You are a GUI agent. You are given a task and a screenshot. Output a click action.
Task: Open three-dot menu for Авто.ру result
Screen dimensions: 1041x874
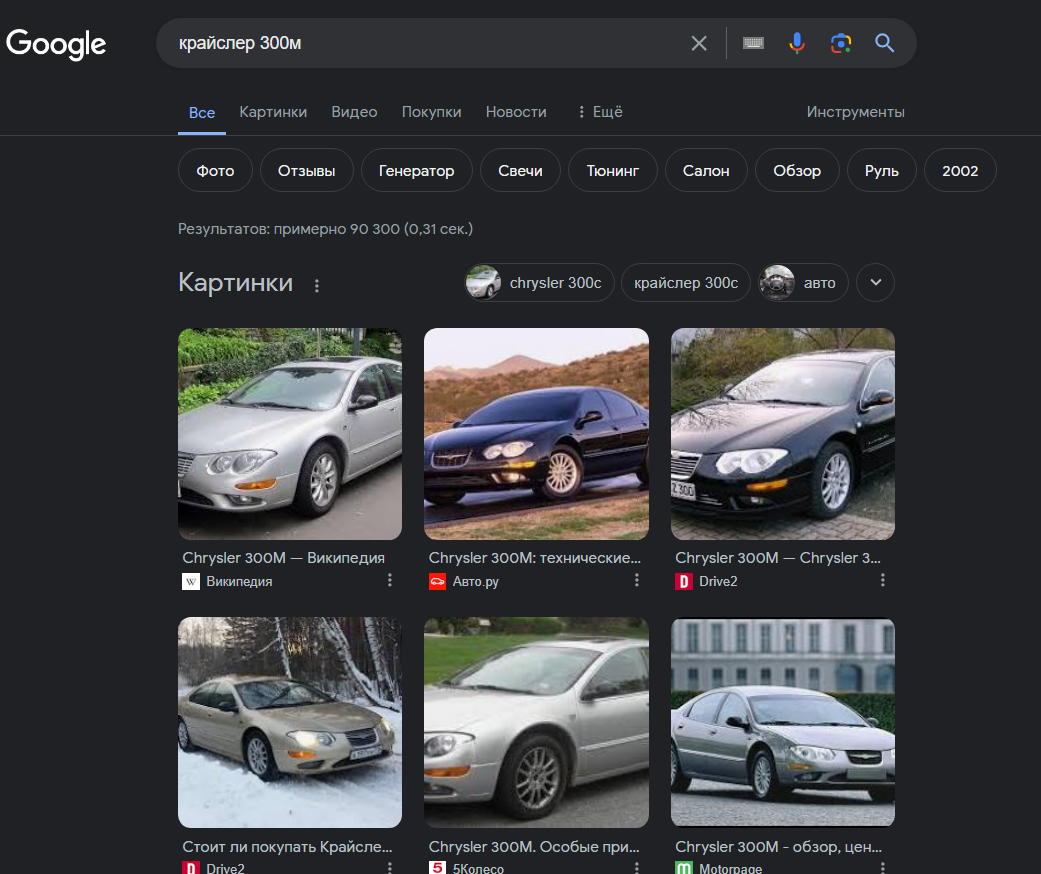pos(637,580)
